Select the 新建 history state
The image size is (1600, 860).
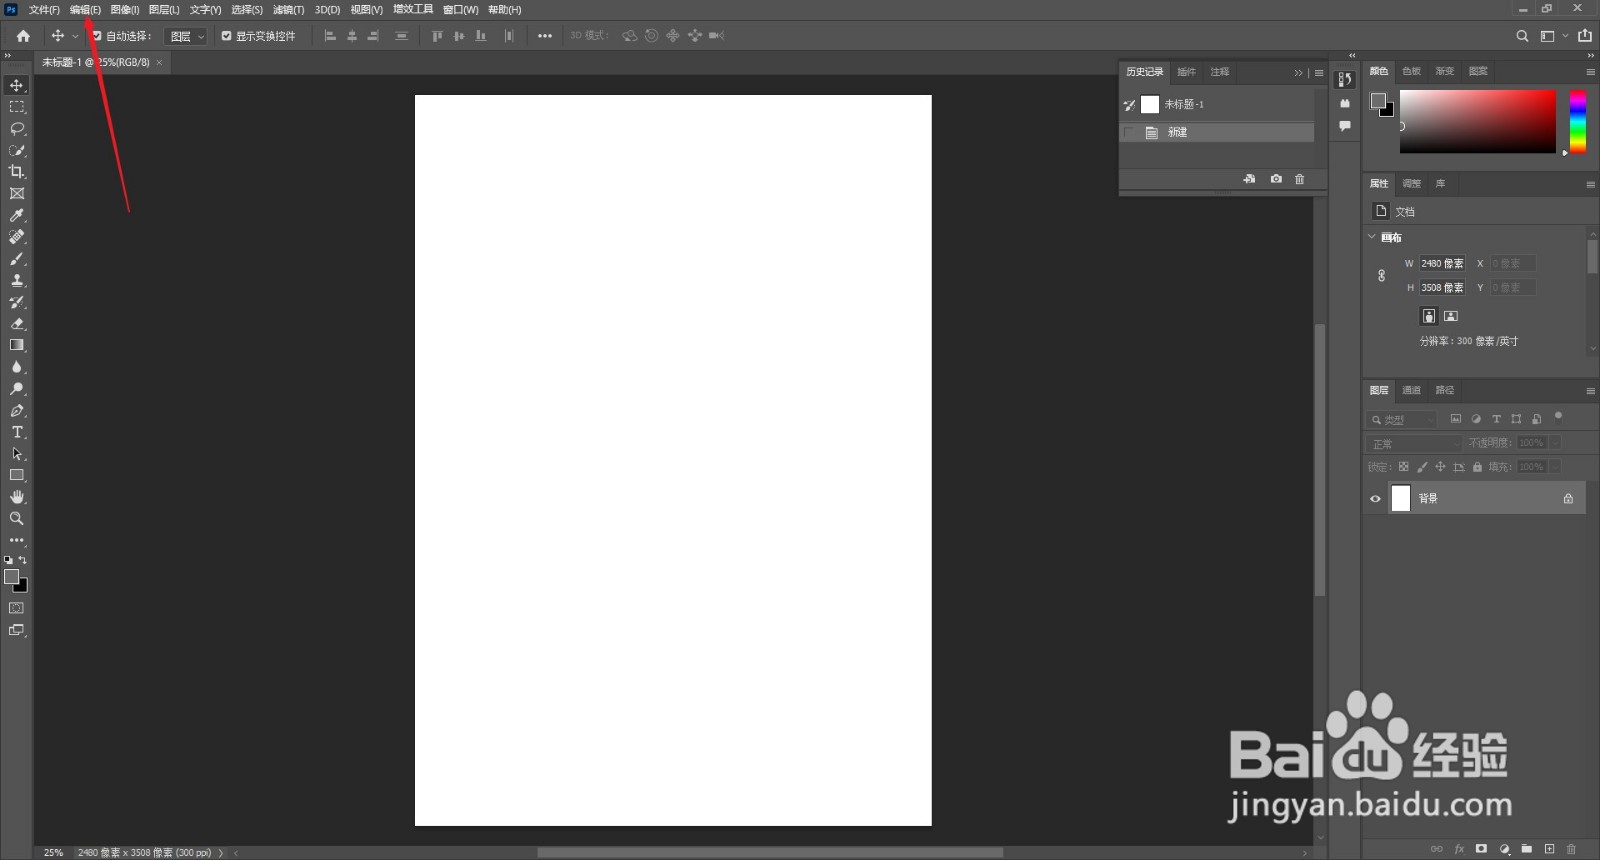[x=1217, y=132]
